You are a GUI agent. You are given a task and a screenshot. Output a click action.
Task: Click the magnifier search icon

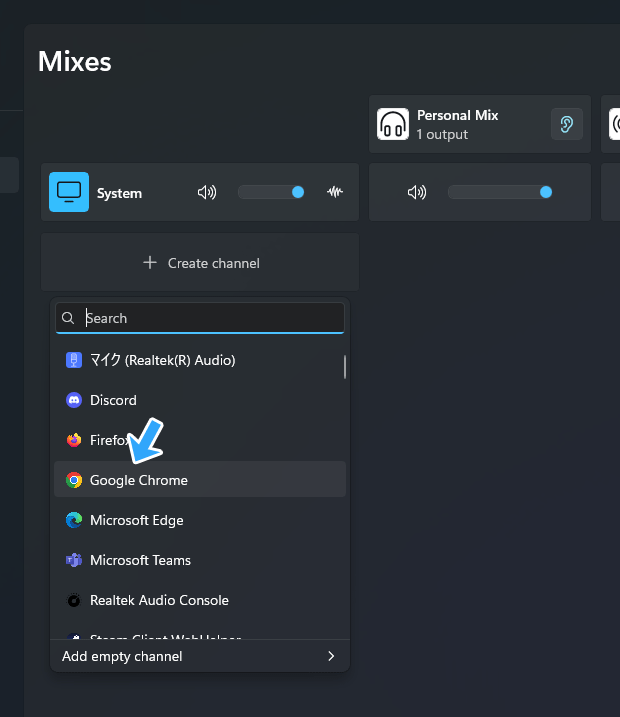click(x=69, y=318)
